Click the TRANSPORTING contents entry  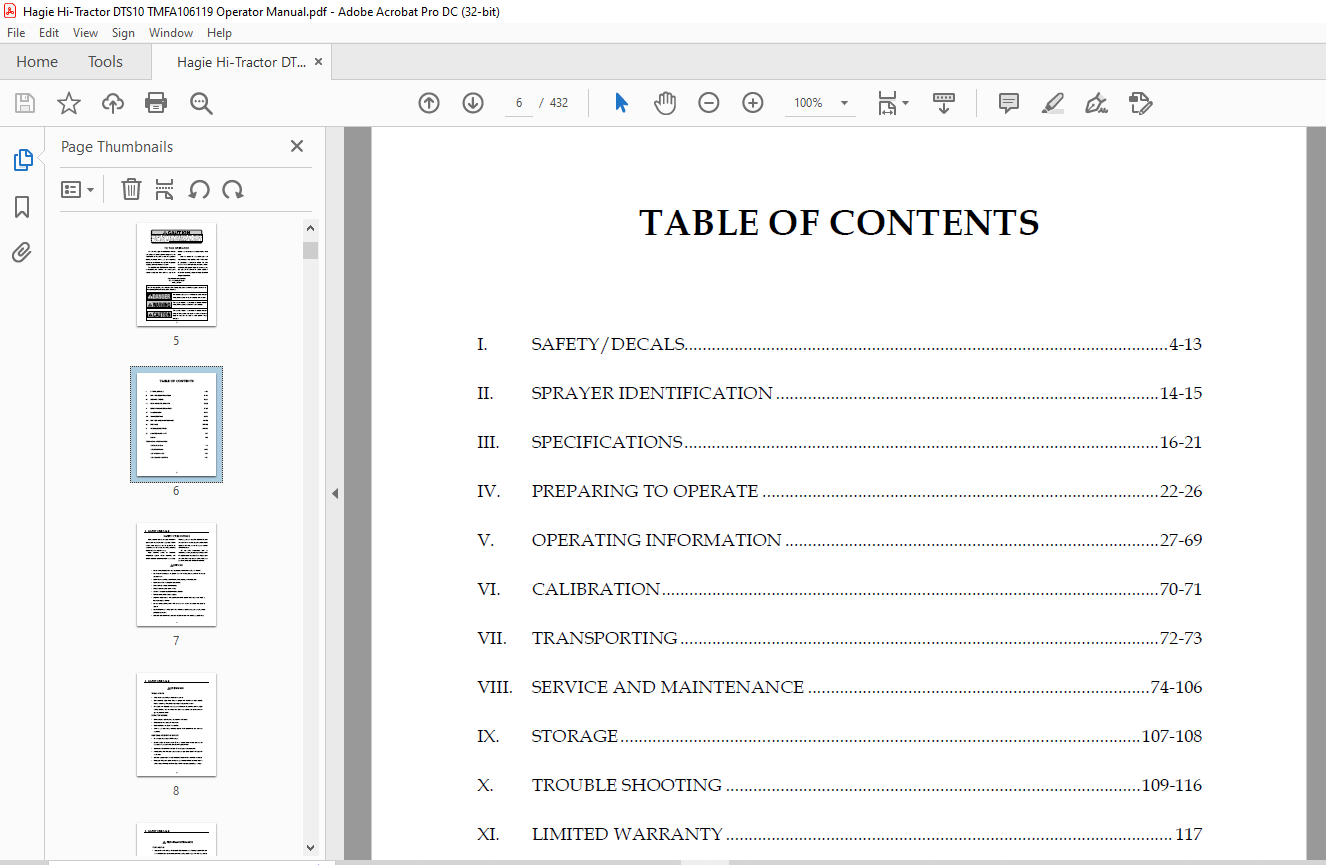[839, 639]
